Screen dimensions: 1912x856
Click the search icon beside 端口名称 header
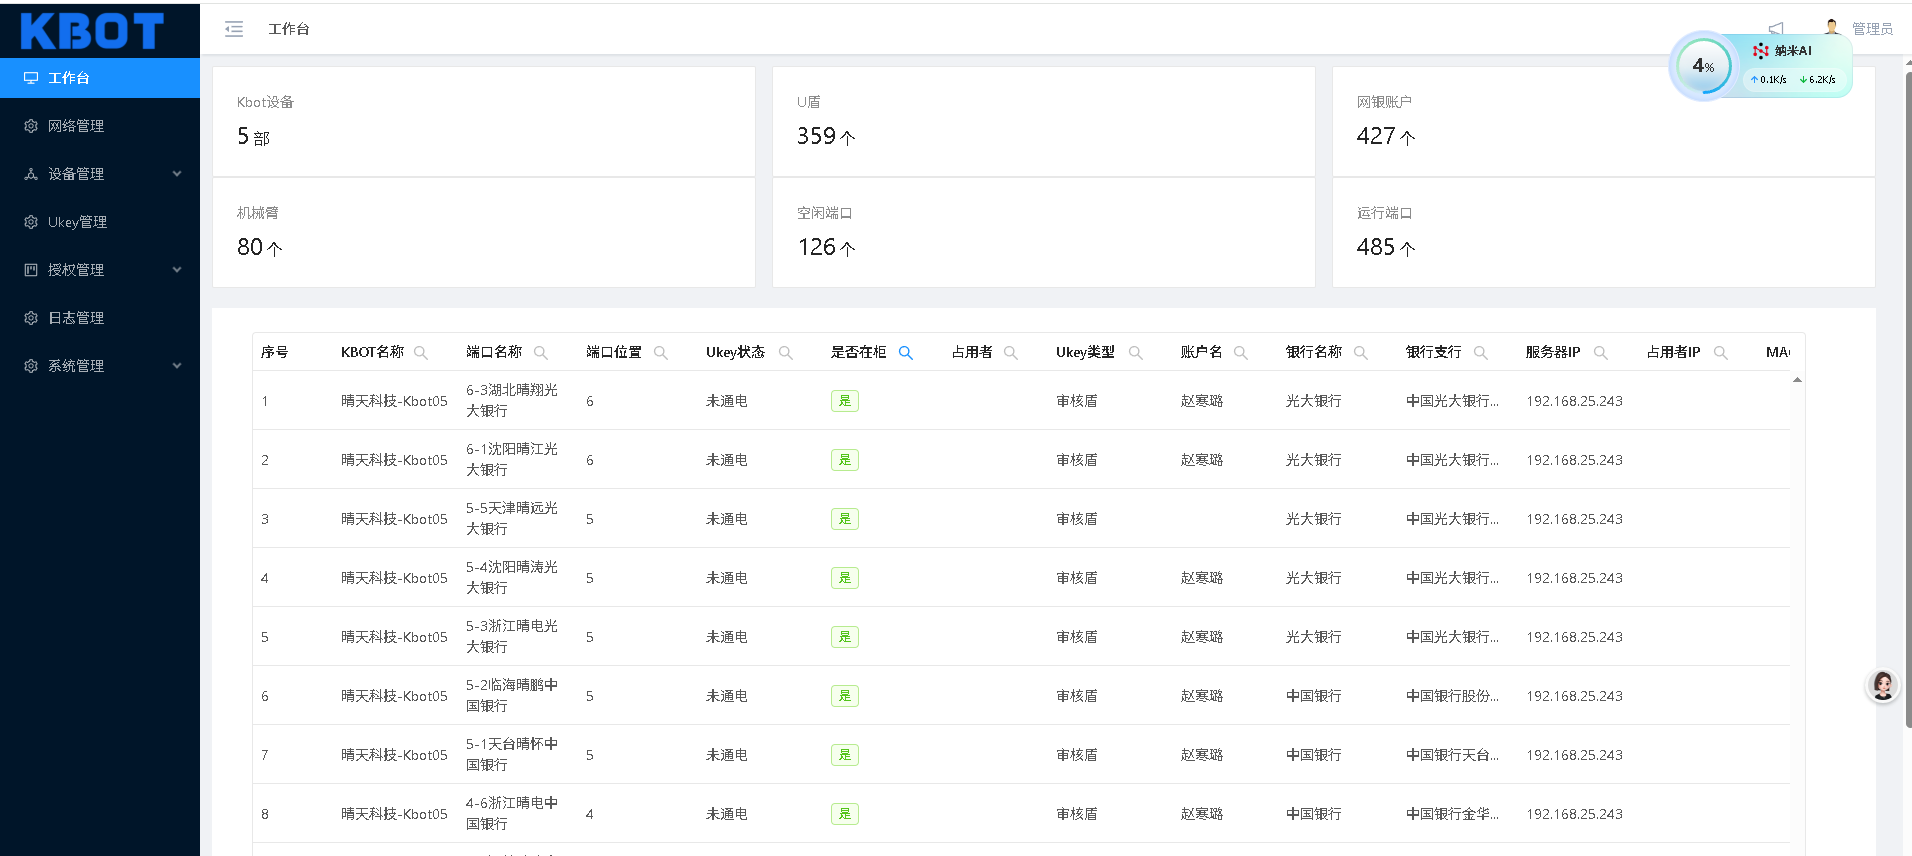541,353
